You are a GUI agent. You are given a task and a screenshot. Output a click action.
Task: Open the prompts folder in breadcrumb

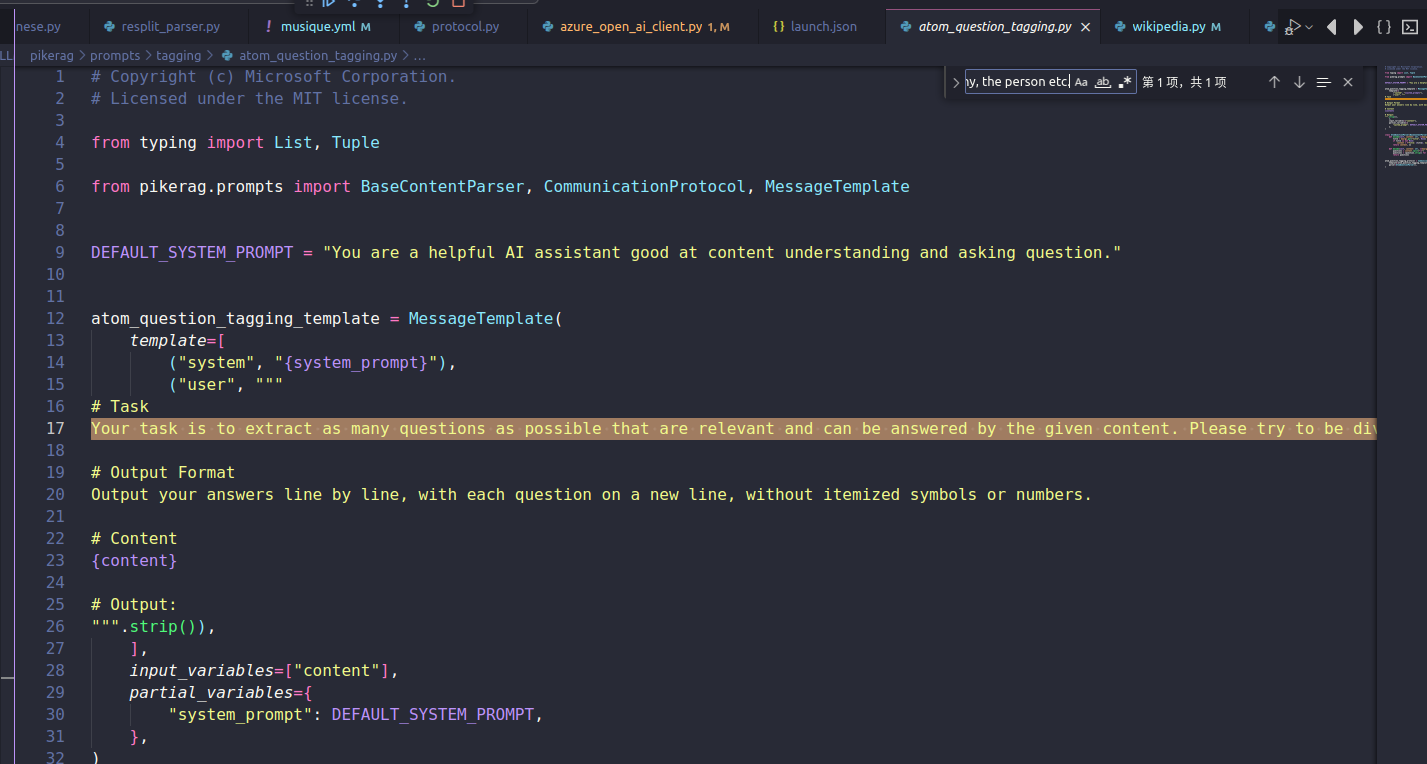(x=115, y=56)
